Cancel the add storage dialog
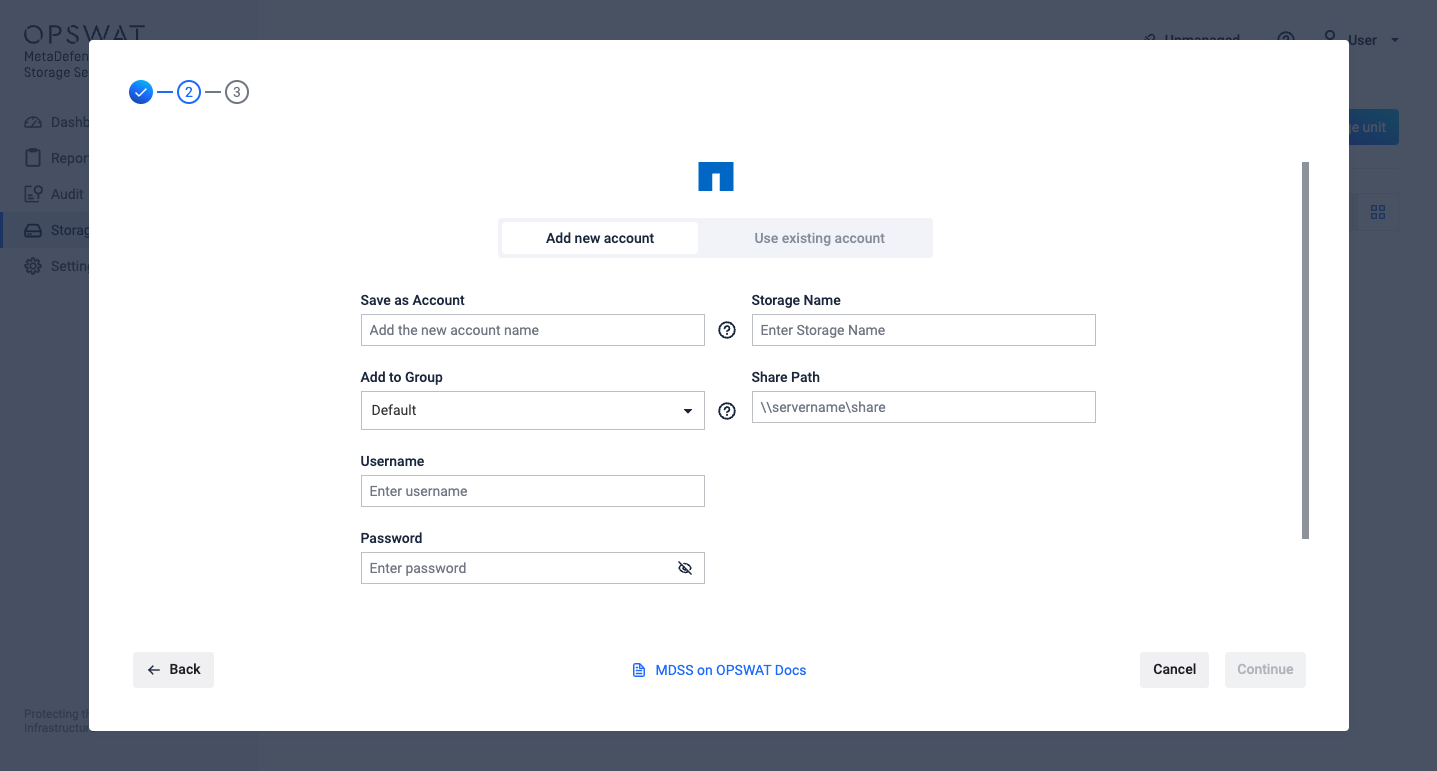 point(1175,670)
